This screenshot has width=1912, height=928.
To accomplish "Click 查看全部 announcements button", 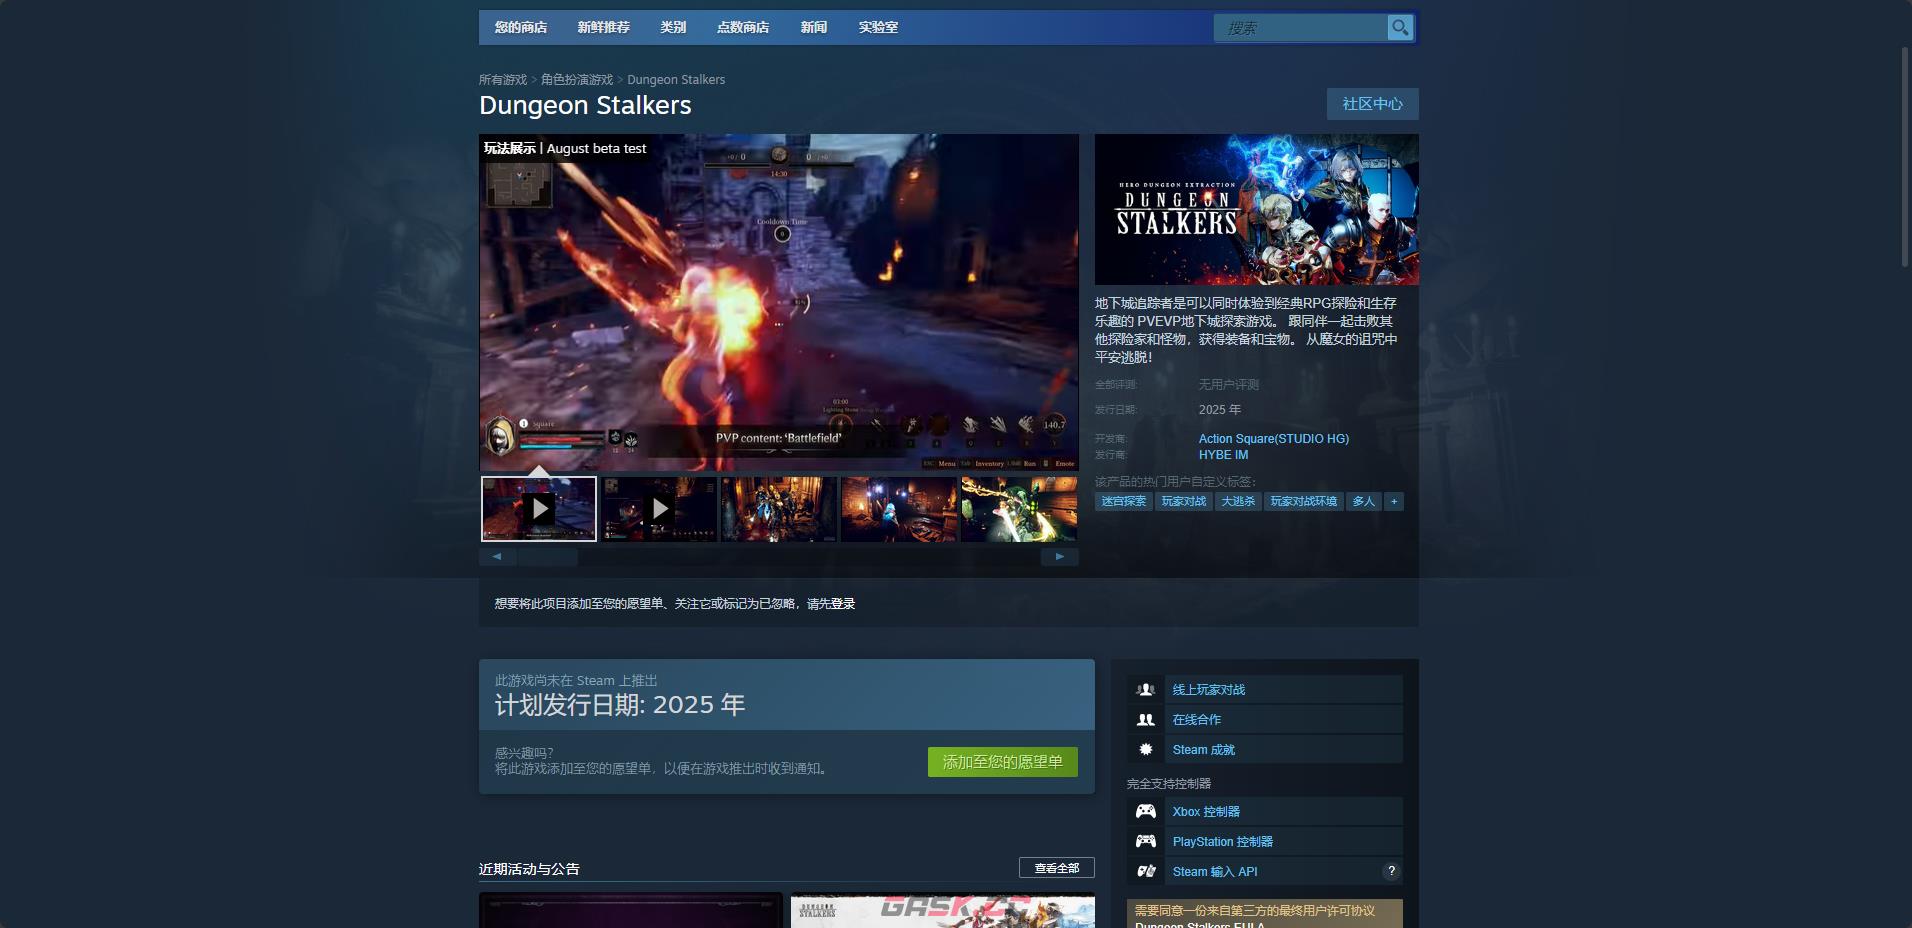I will pyautogui.click(x=1057, y=868).
